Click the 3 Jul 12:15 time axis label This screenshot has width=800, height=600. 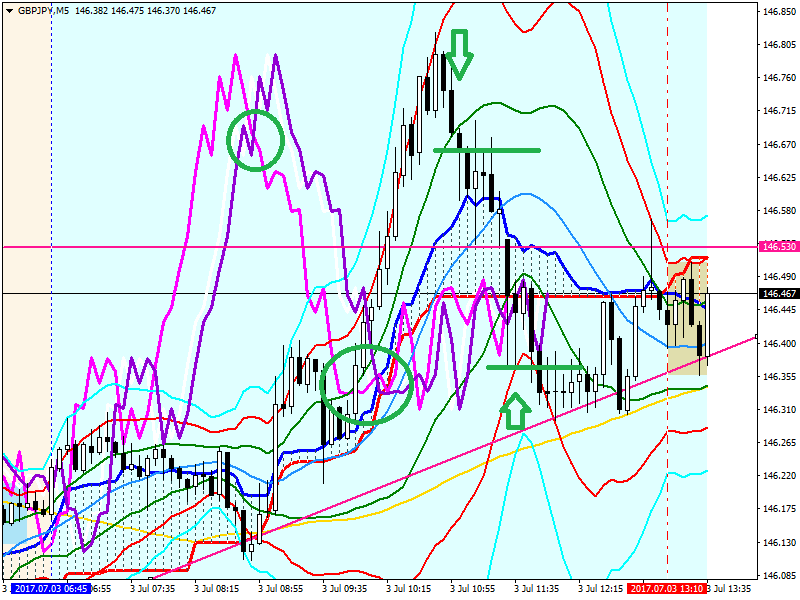pyautogui.click(x=601, y=589)
